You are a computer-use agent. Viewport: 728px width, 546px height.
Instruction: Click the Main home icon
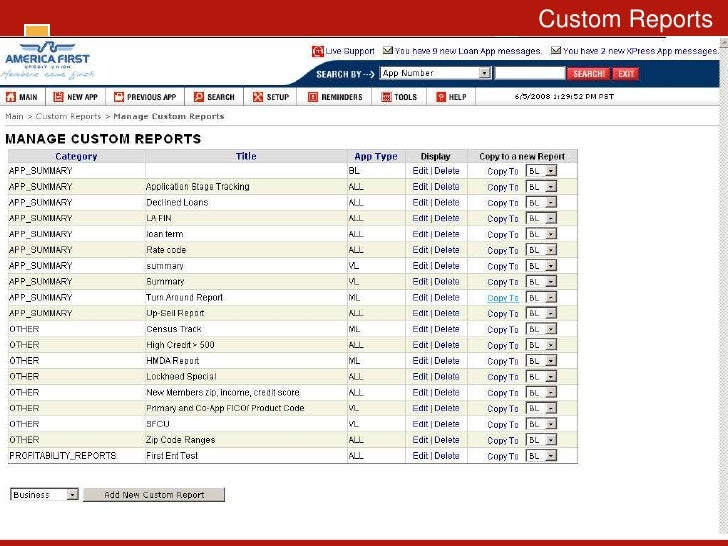(11, 97)
